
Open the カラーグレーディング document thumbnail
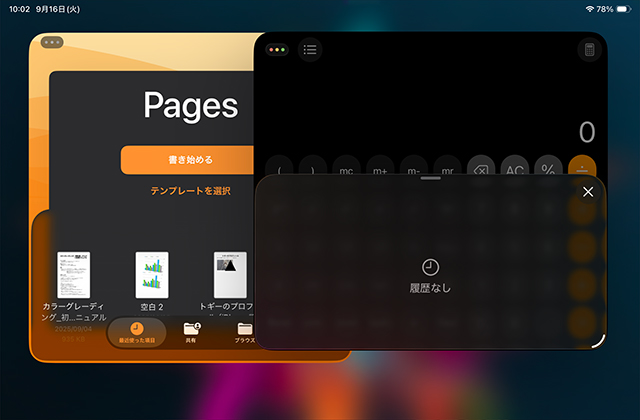coord(73,274)
